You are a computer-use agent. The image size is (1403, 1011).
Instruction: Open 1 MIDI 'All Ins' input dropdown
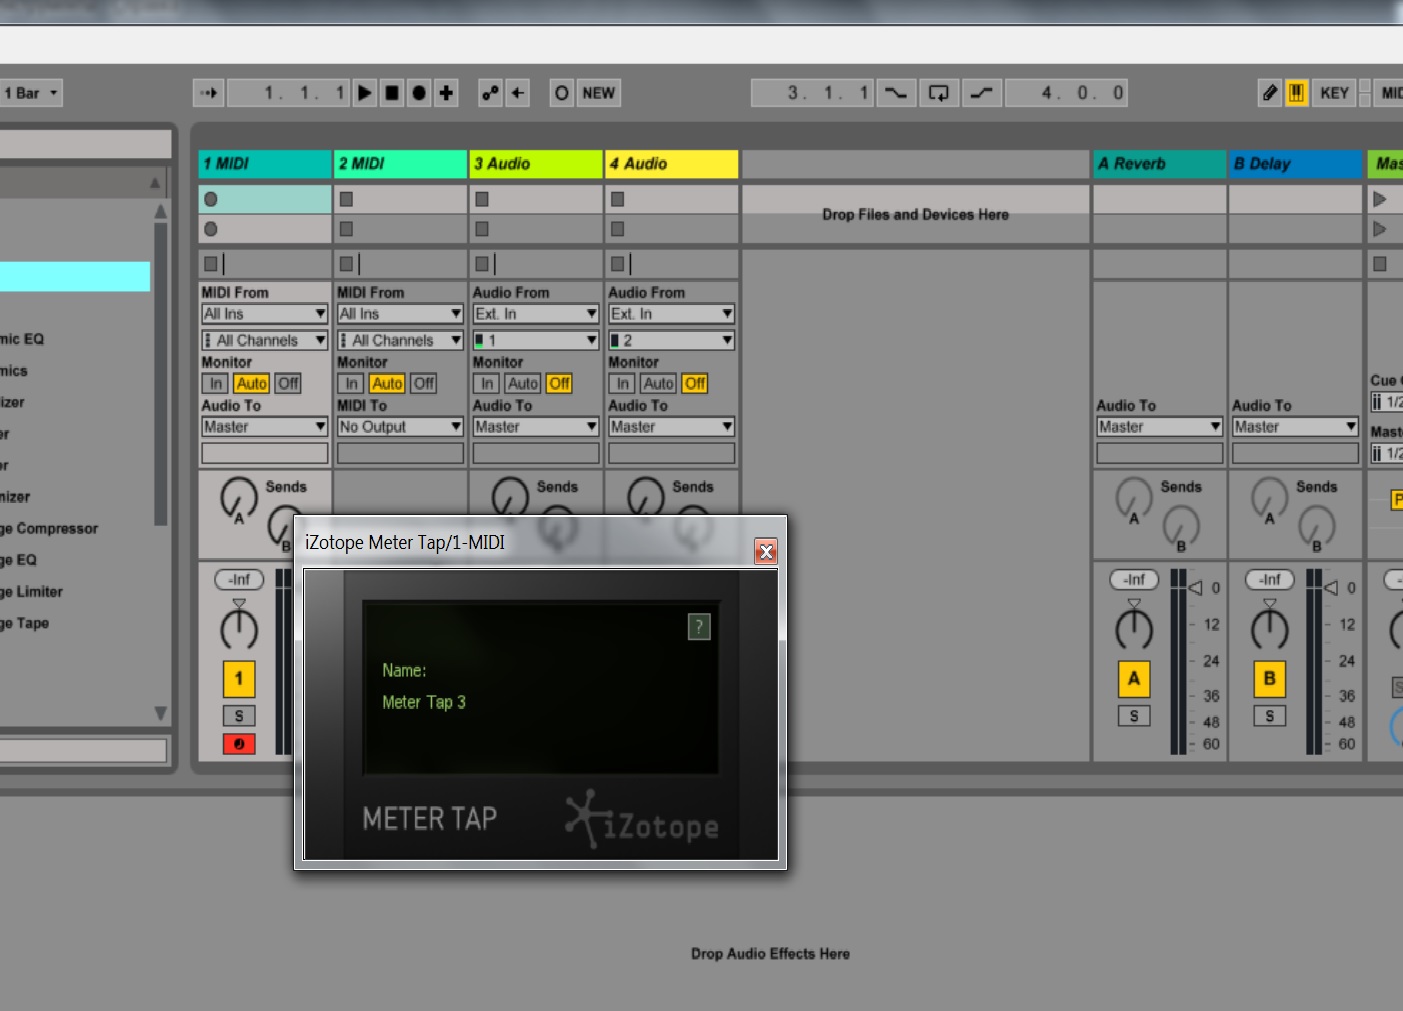point(265,314)
